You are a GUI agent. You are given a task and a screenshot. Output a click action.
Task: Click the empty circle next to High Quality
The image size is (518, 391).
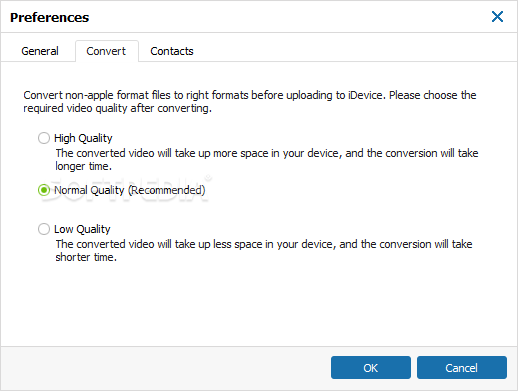44,138
